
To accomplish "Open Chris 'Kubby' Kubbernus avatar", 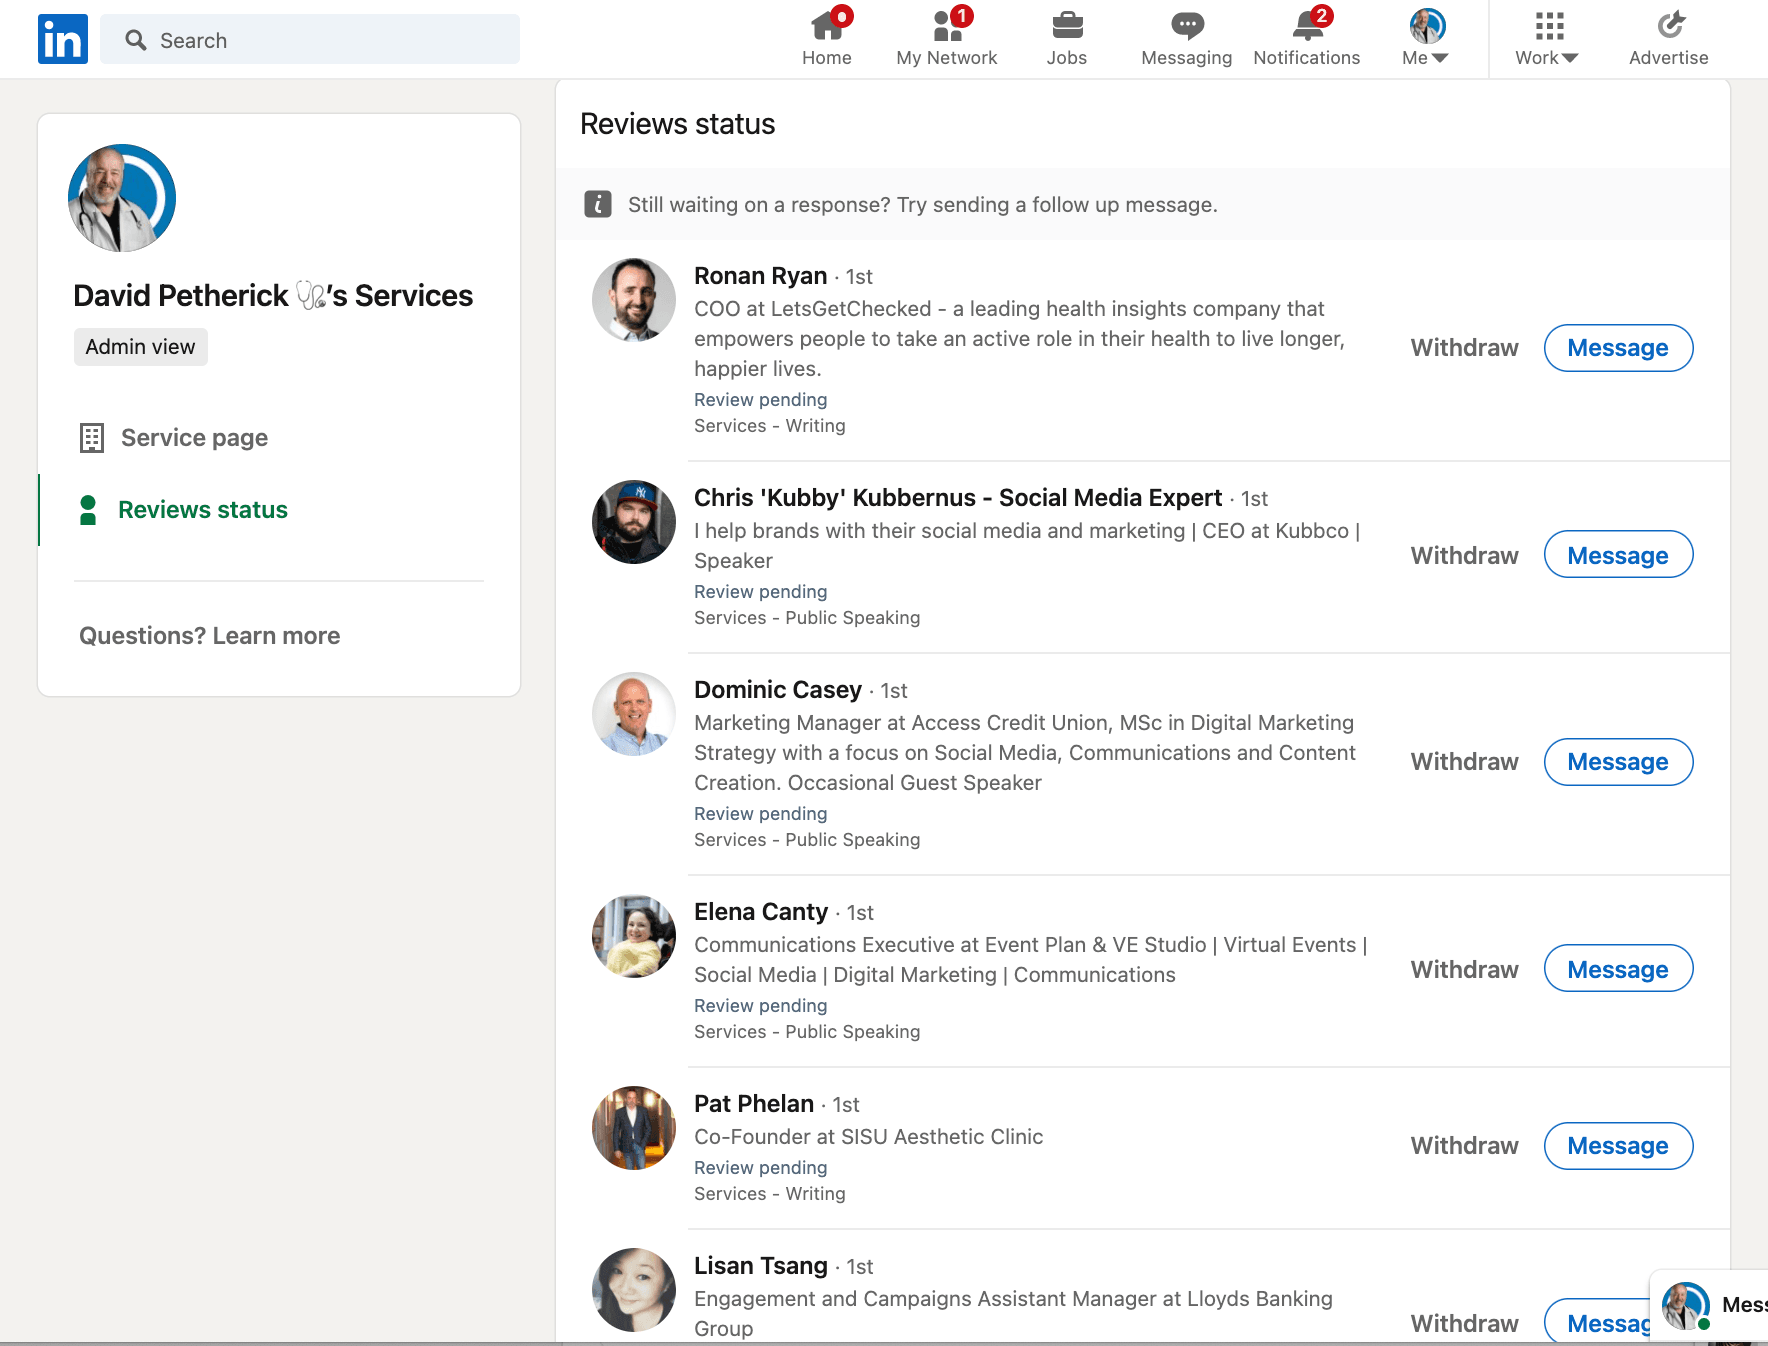I will (x=634, y=522).
